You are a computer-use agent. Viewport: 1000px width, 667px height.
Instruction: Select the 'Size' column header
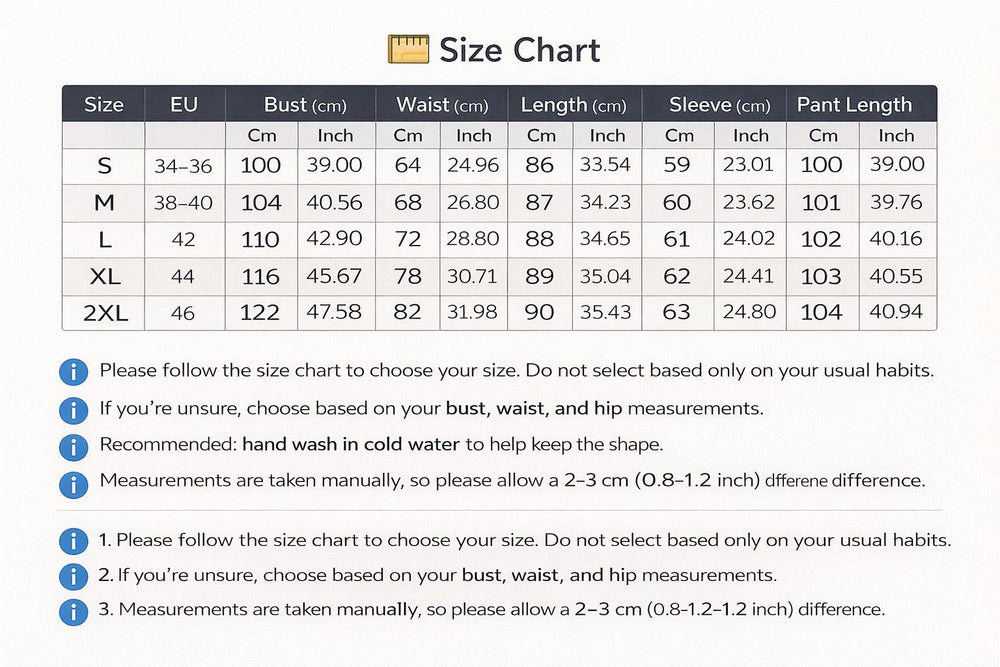pos(104,105)
